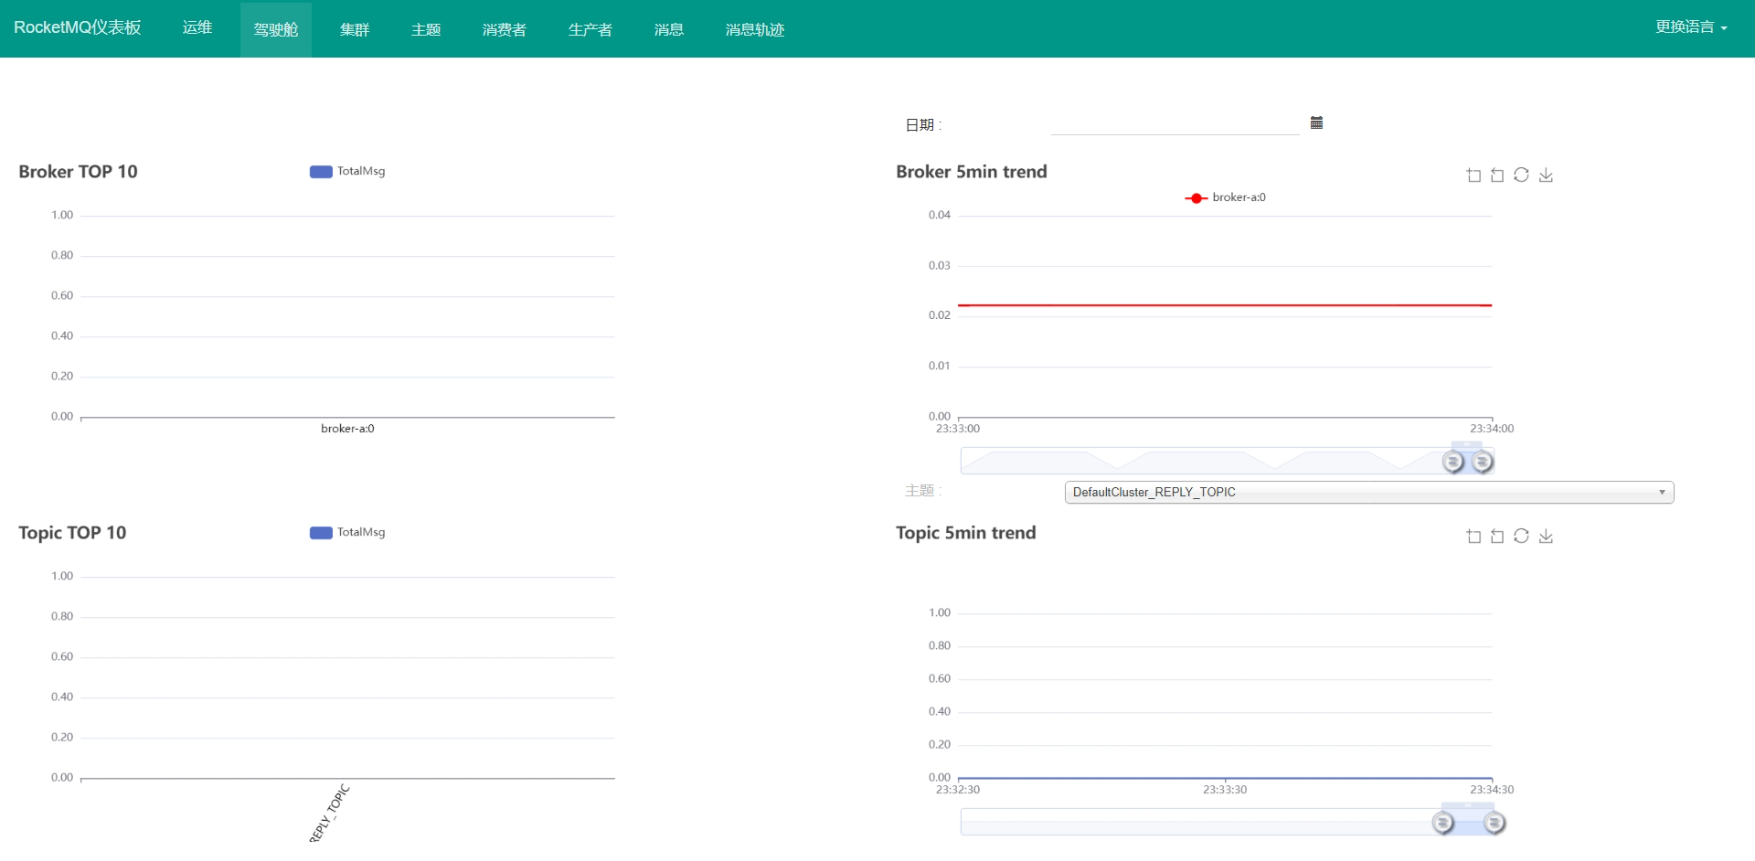This screenshot has width=1755, height=861.
Task: Click Broker trend left zoom slider handle
Action: 1453,461
